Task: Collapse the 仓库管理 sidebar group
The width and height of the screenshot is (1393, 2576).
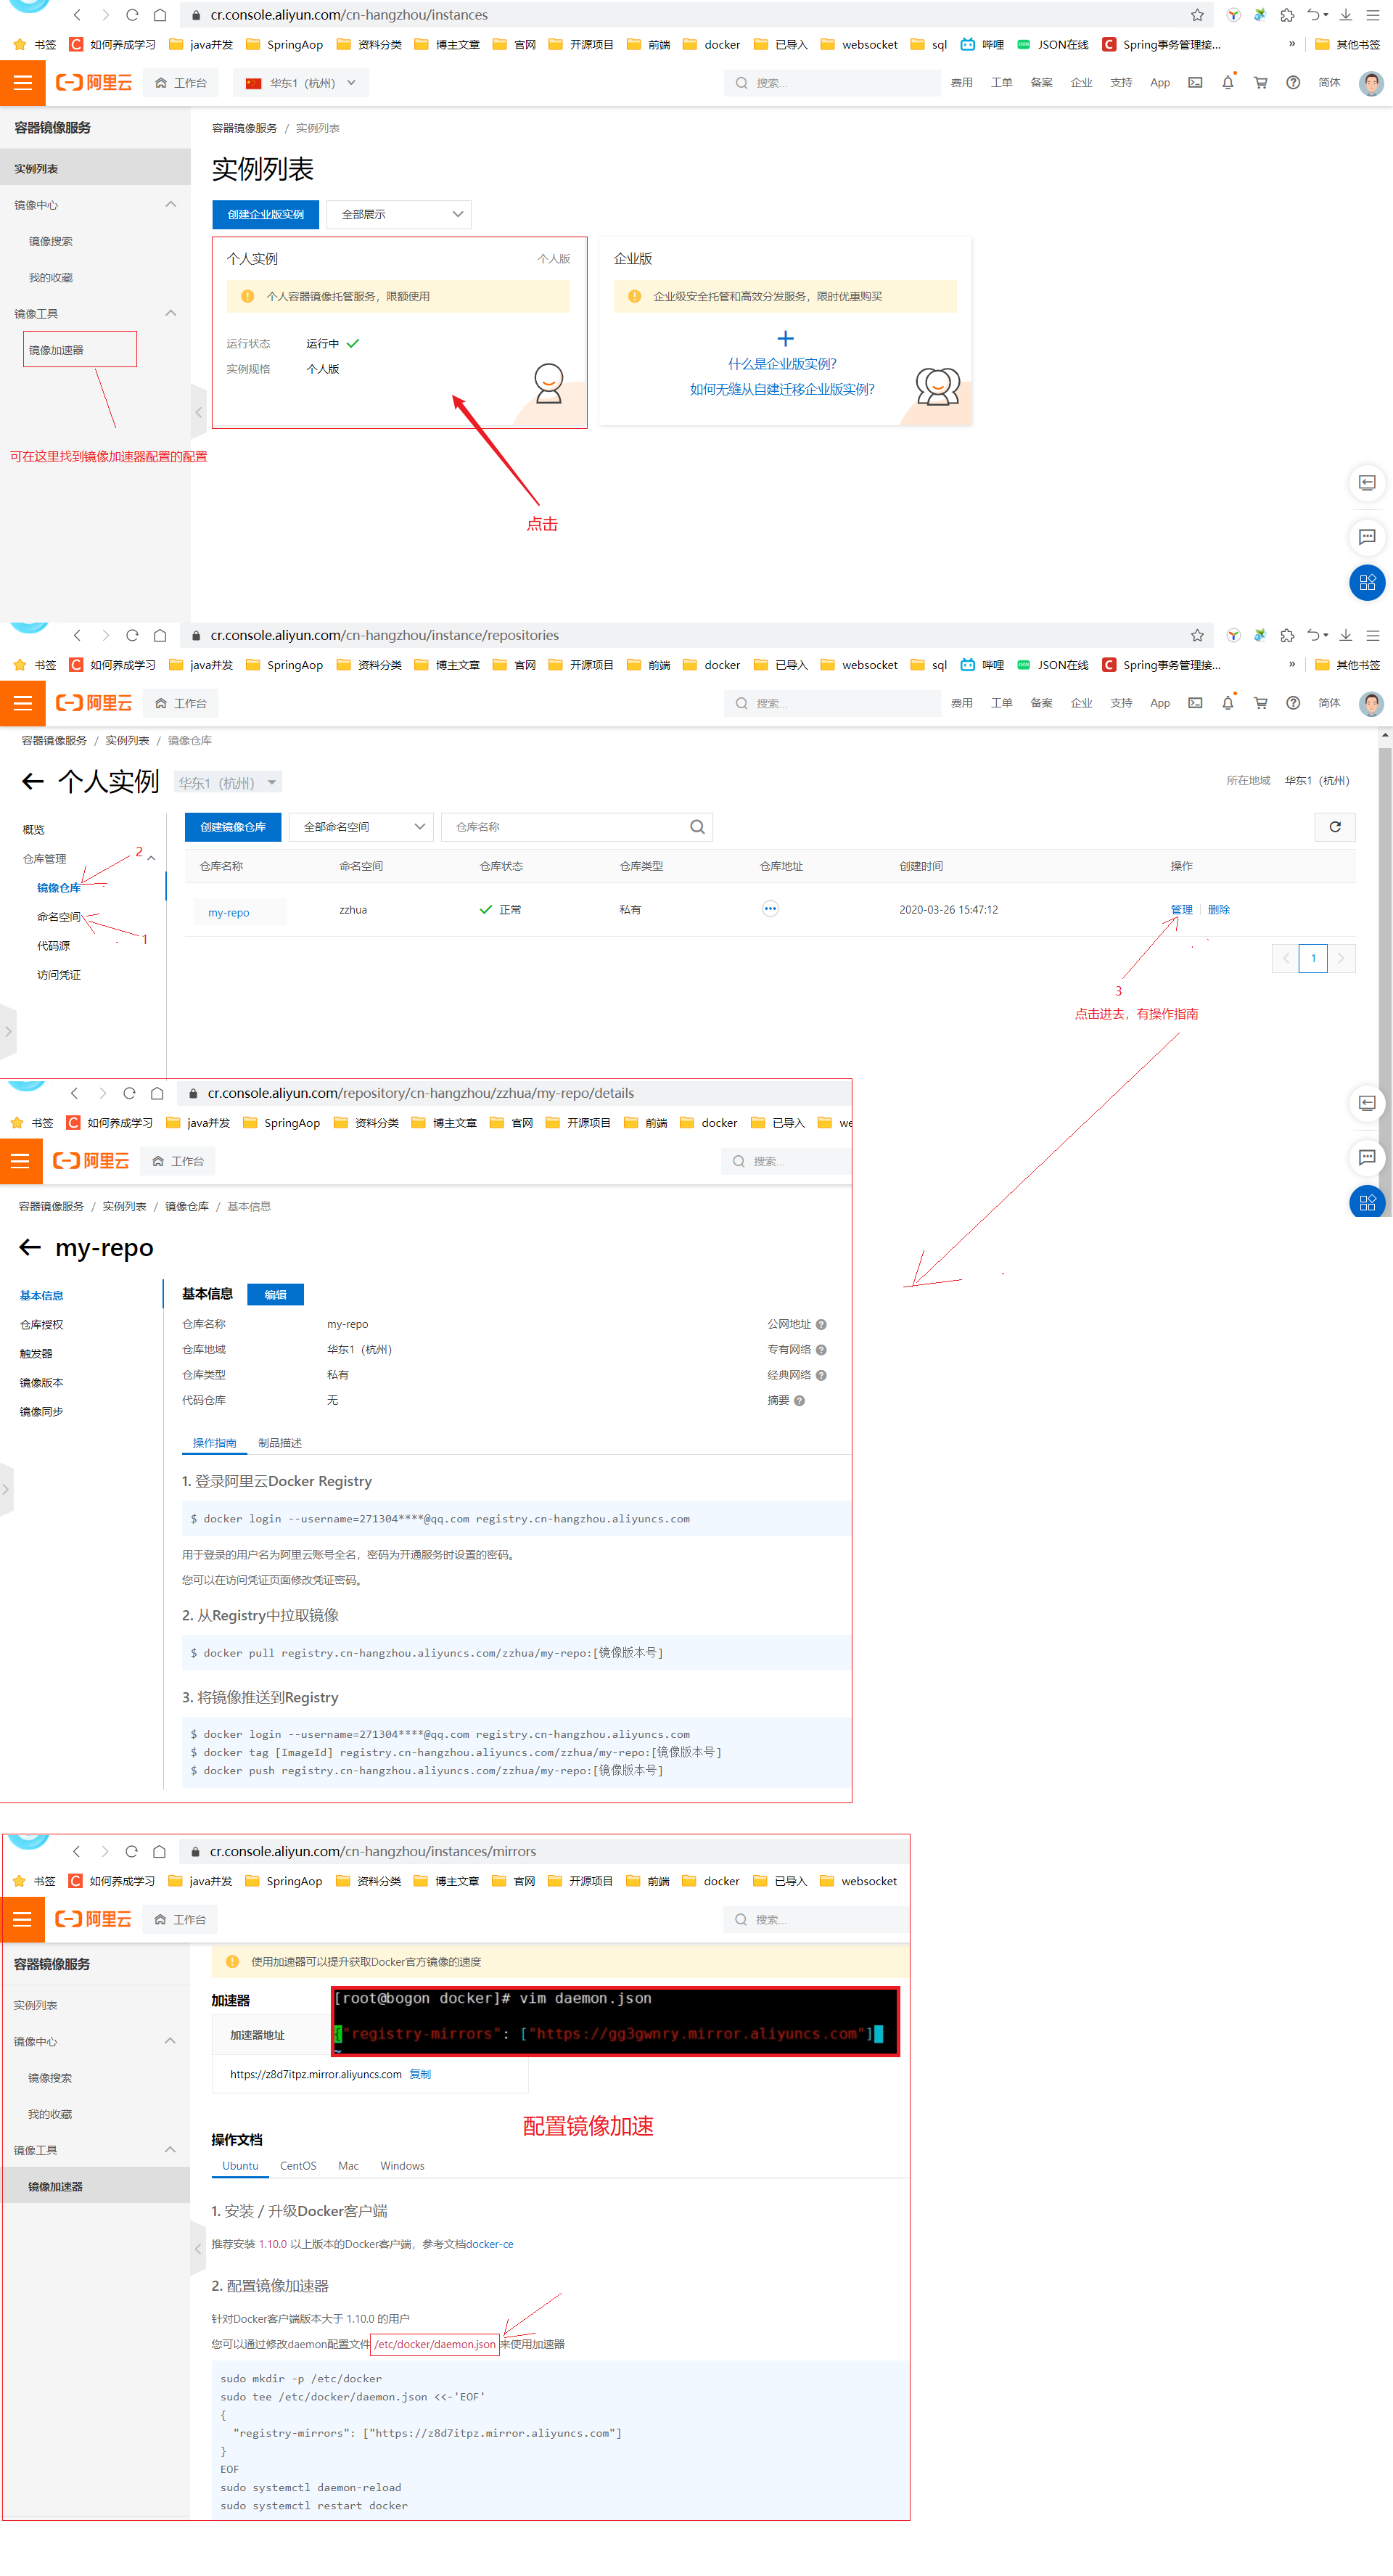Action: point(151,858)
